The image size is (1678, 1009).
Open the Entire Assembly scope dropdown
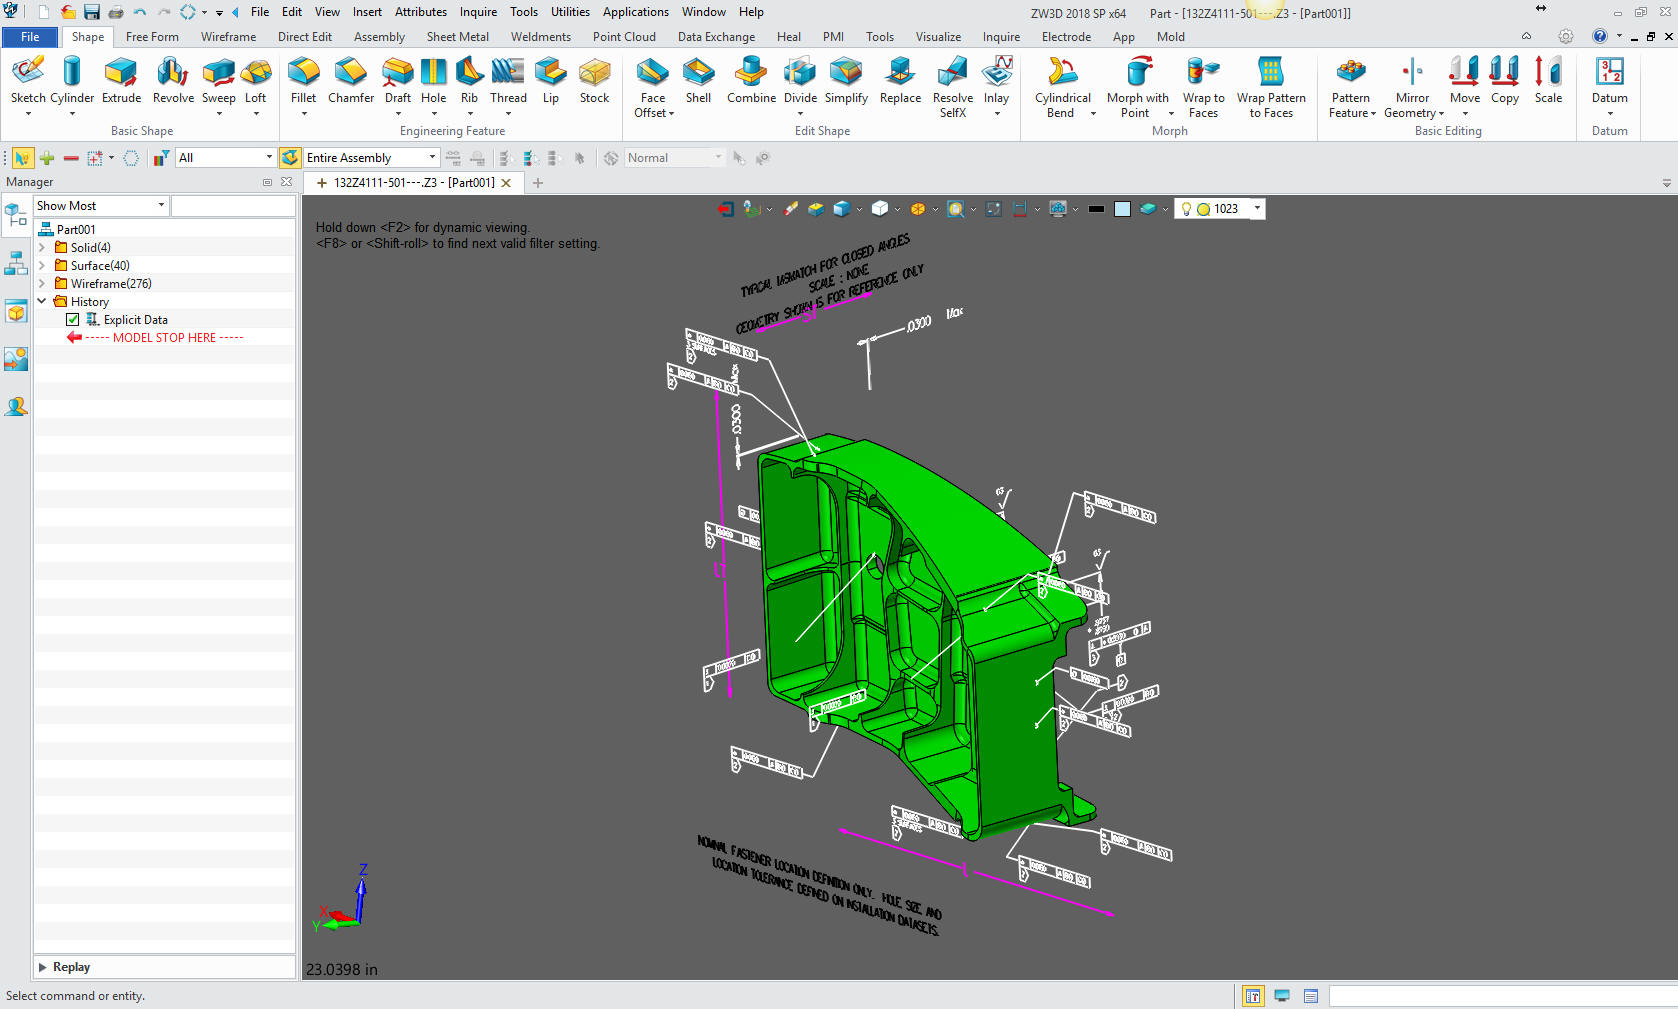point(370,158)
